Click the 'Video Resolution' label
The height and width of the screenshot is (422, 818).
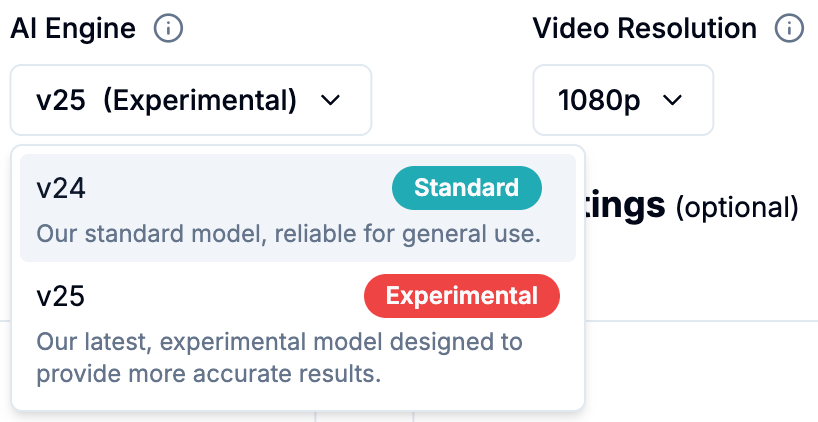coord(645,29)
